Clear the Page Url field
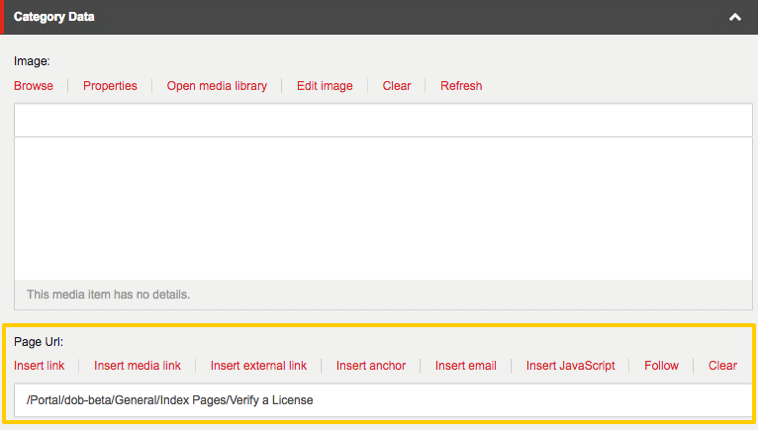Screen dimensions: 758x430 [x=723, y=366]
